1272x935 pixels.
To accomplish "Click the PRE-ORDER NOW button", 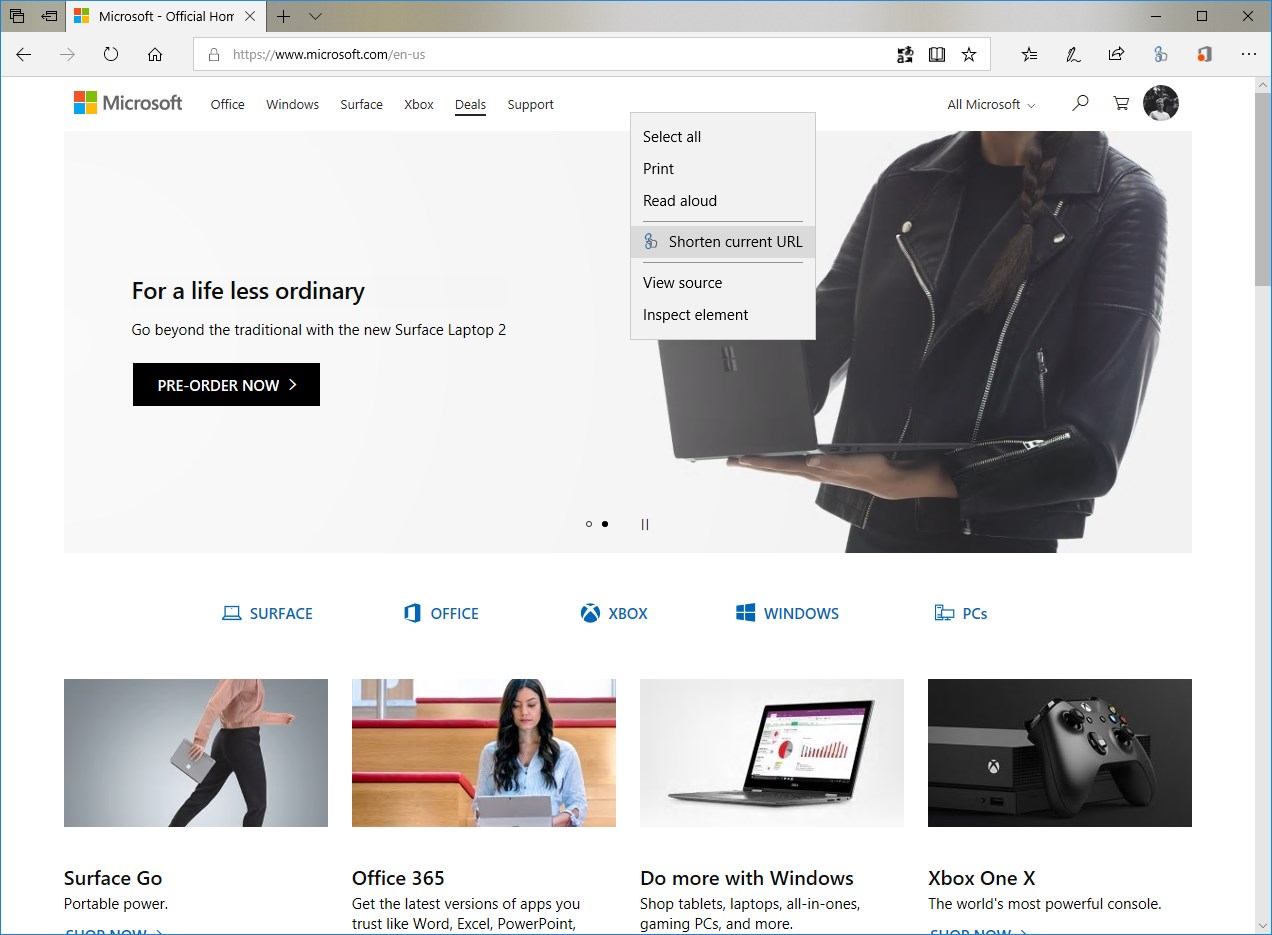I will [226, 385].
